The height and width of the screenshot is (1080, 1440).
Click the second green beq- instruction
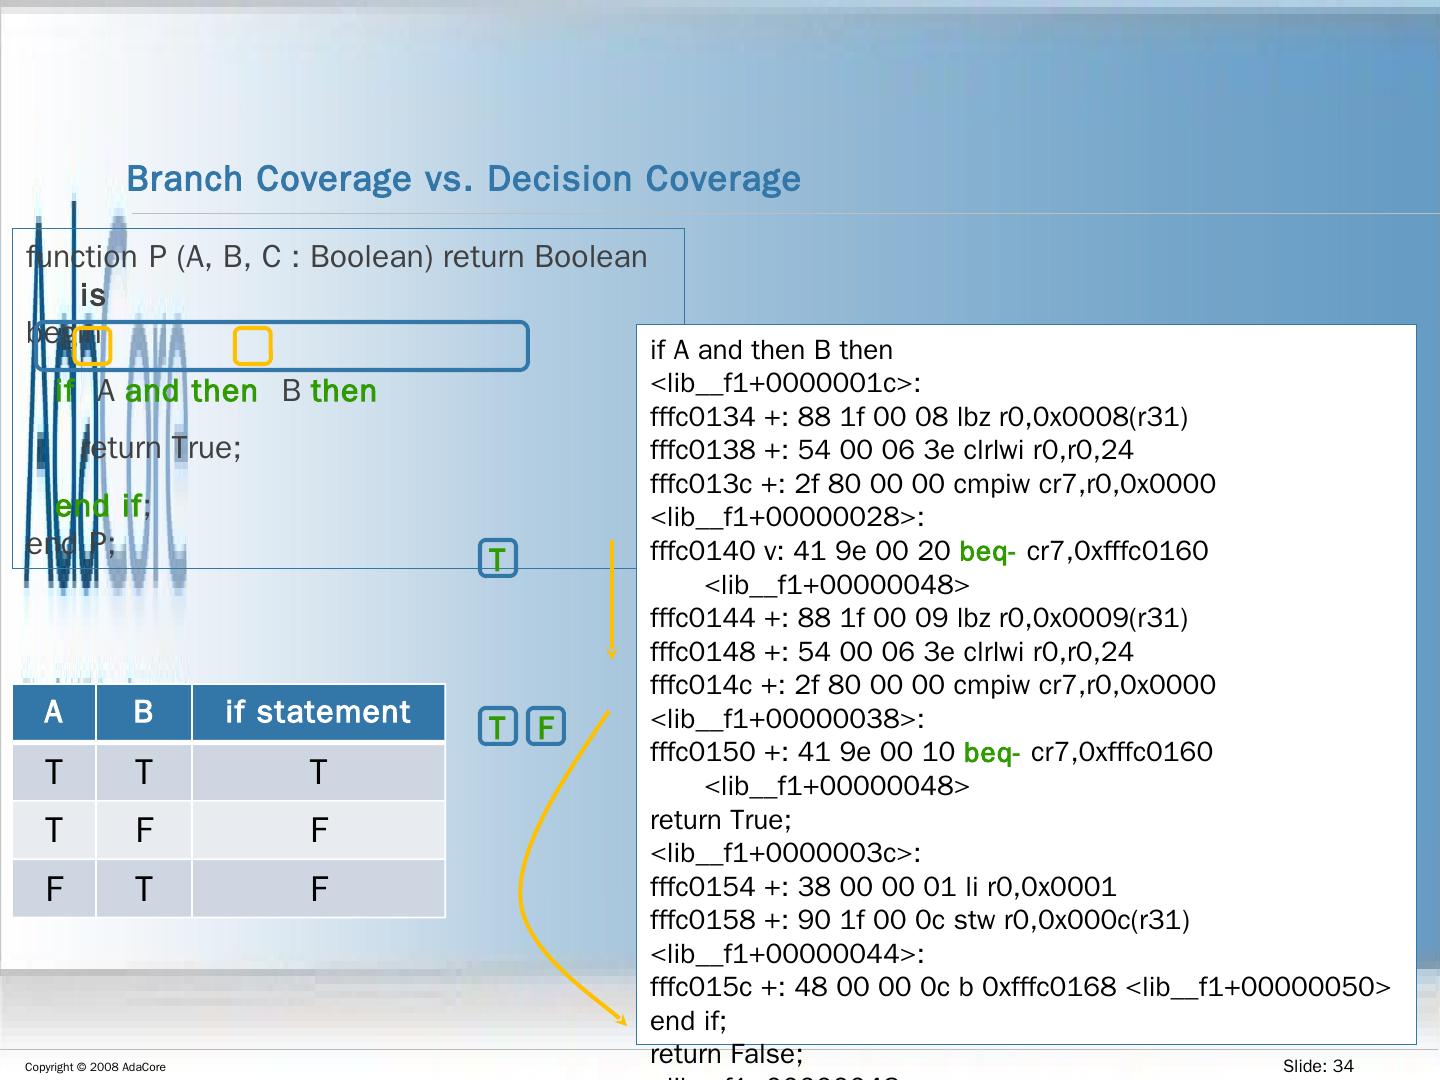[991, 753]
